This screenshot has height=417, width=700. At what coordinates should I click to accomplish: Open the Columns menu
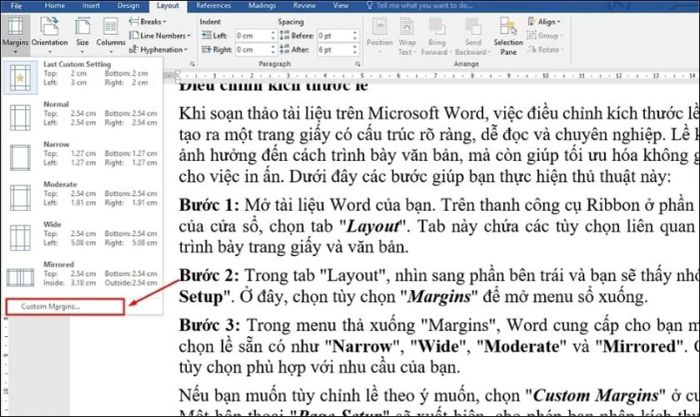(x=111, y=34)
